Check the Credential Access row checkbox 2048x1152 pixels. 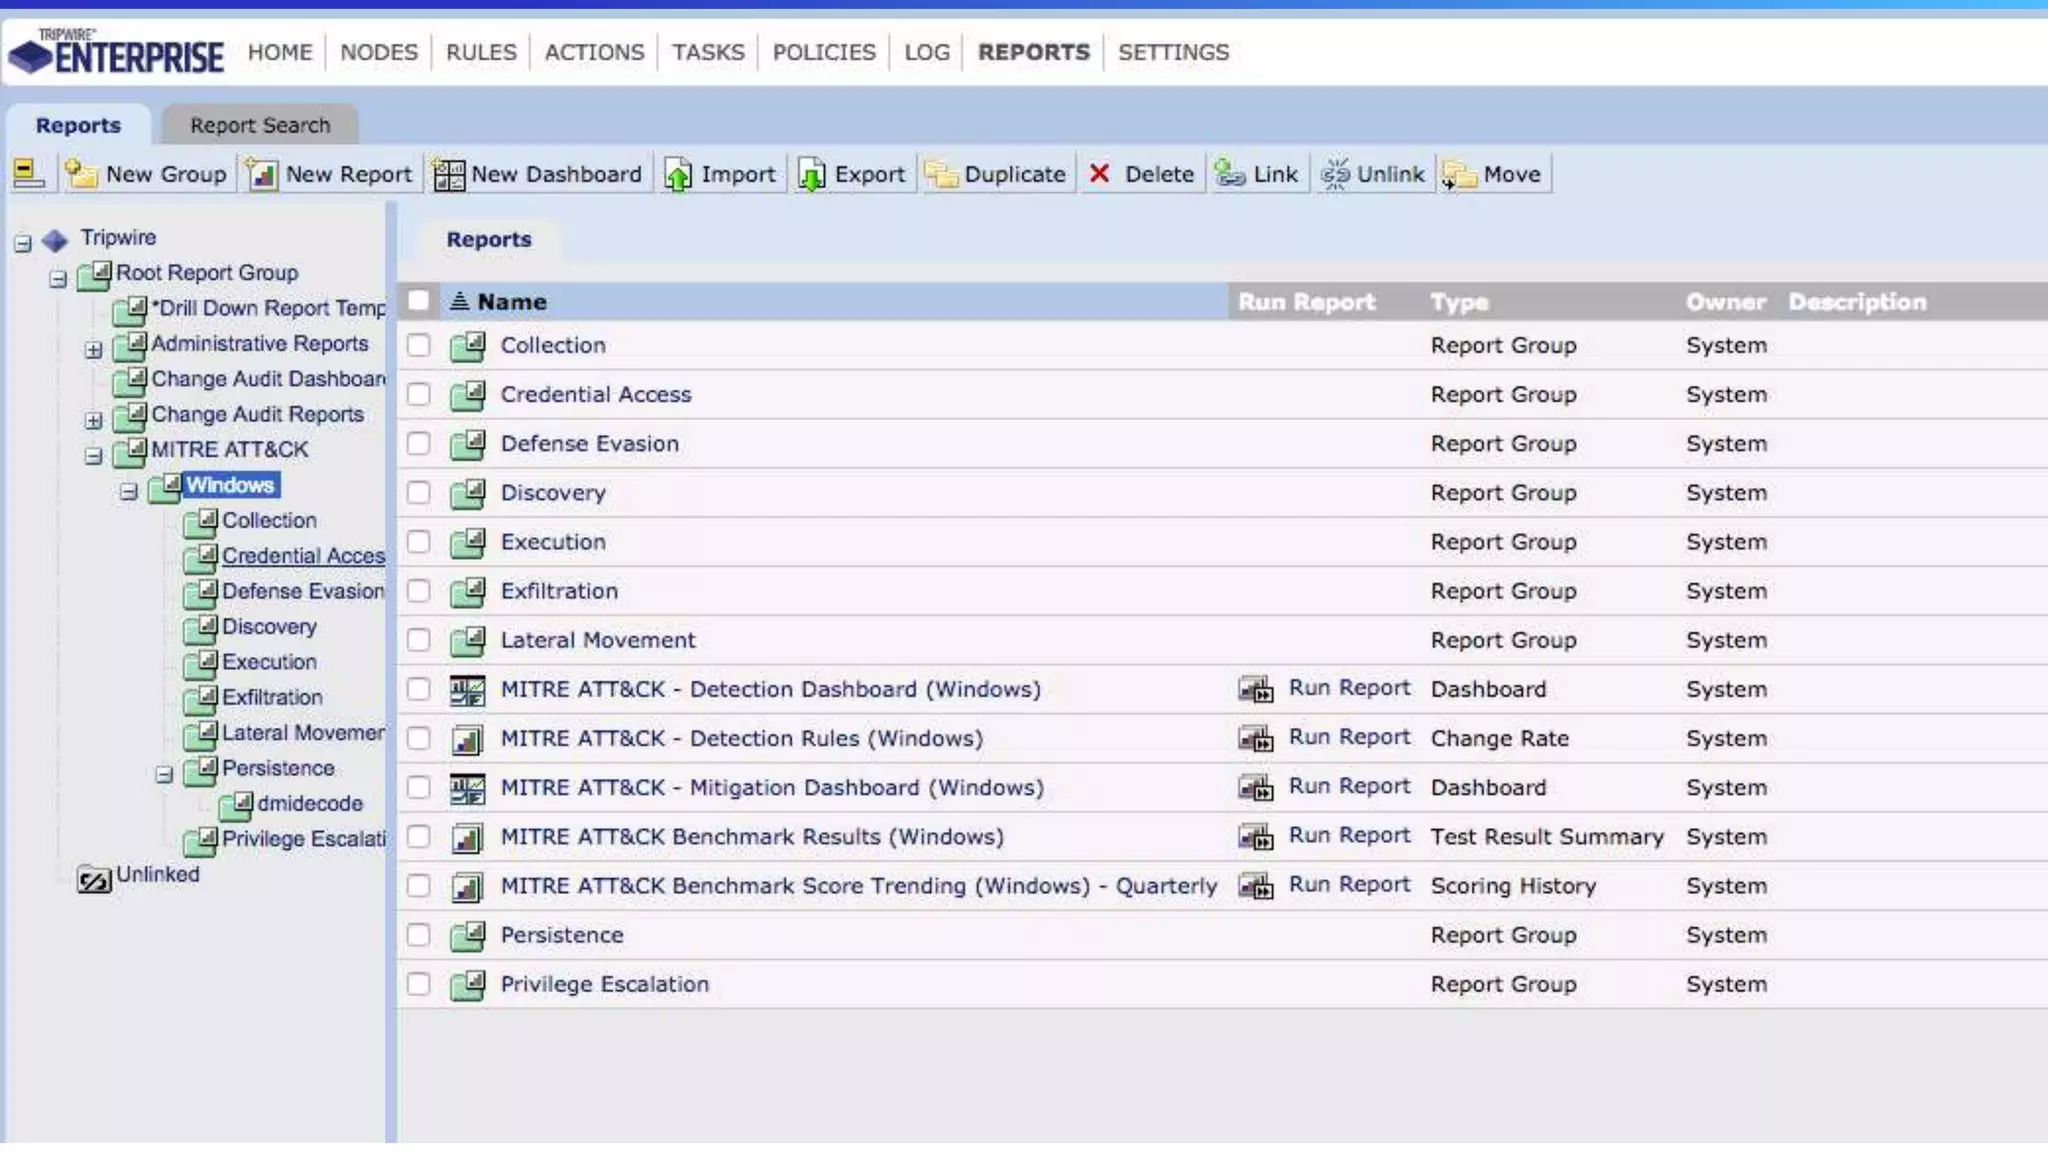click(x=418, y=394)
